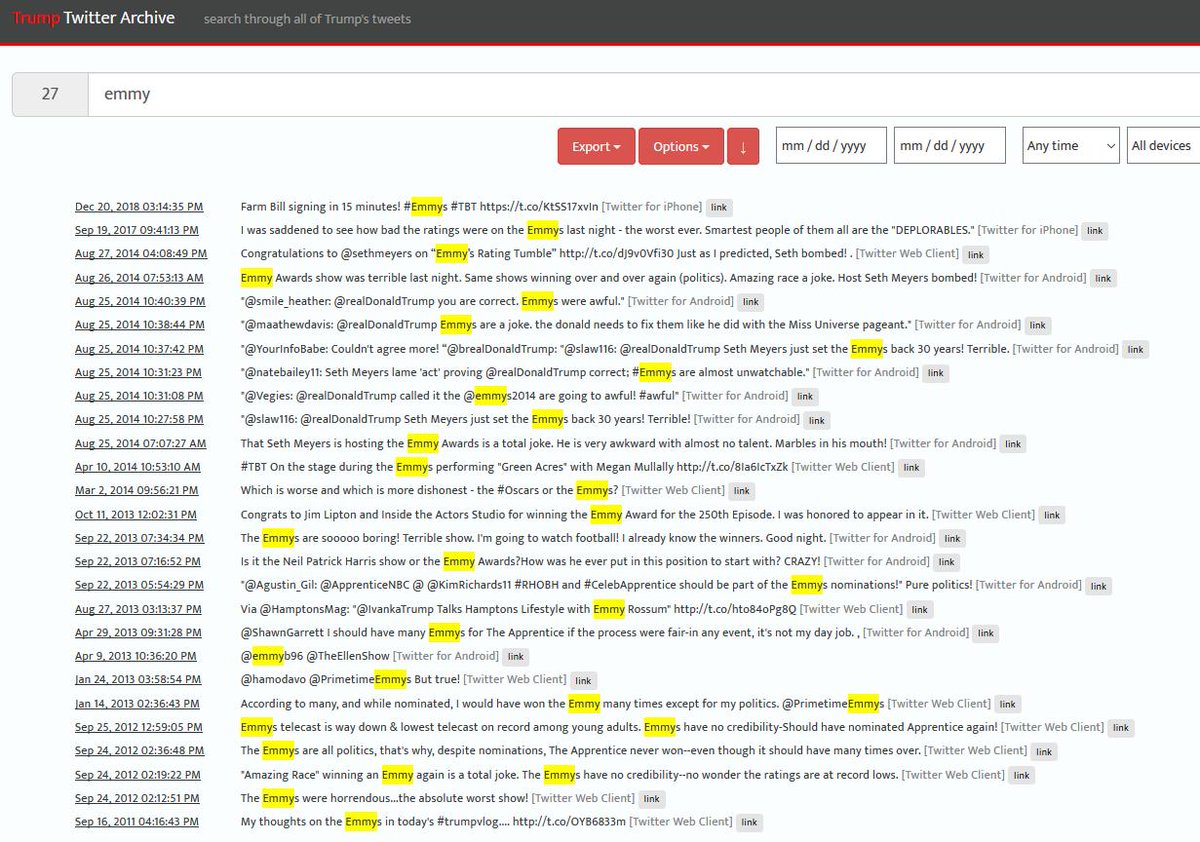Open date link Aug 25, 2014 10:40:39 PM
The width and height of the screenshot is (1200, 842).
coord(140,302)
